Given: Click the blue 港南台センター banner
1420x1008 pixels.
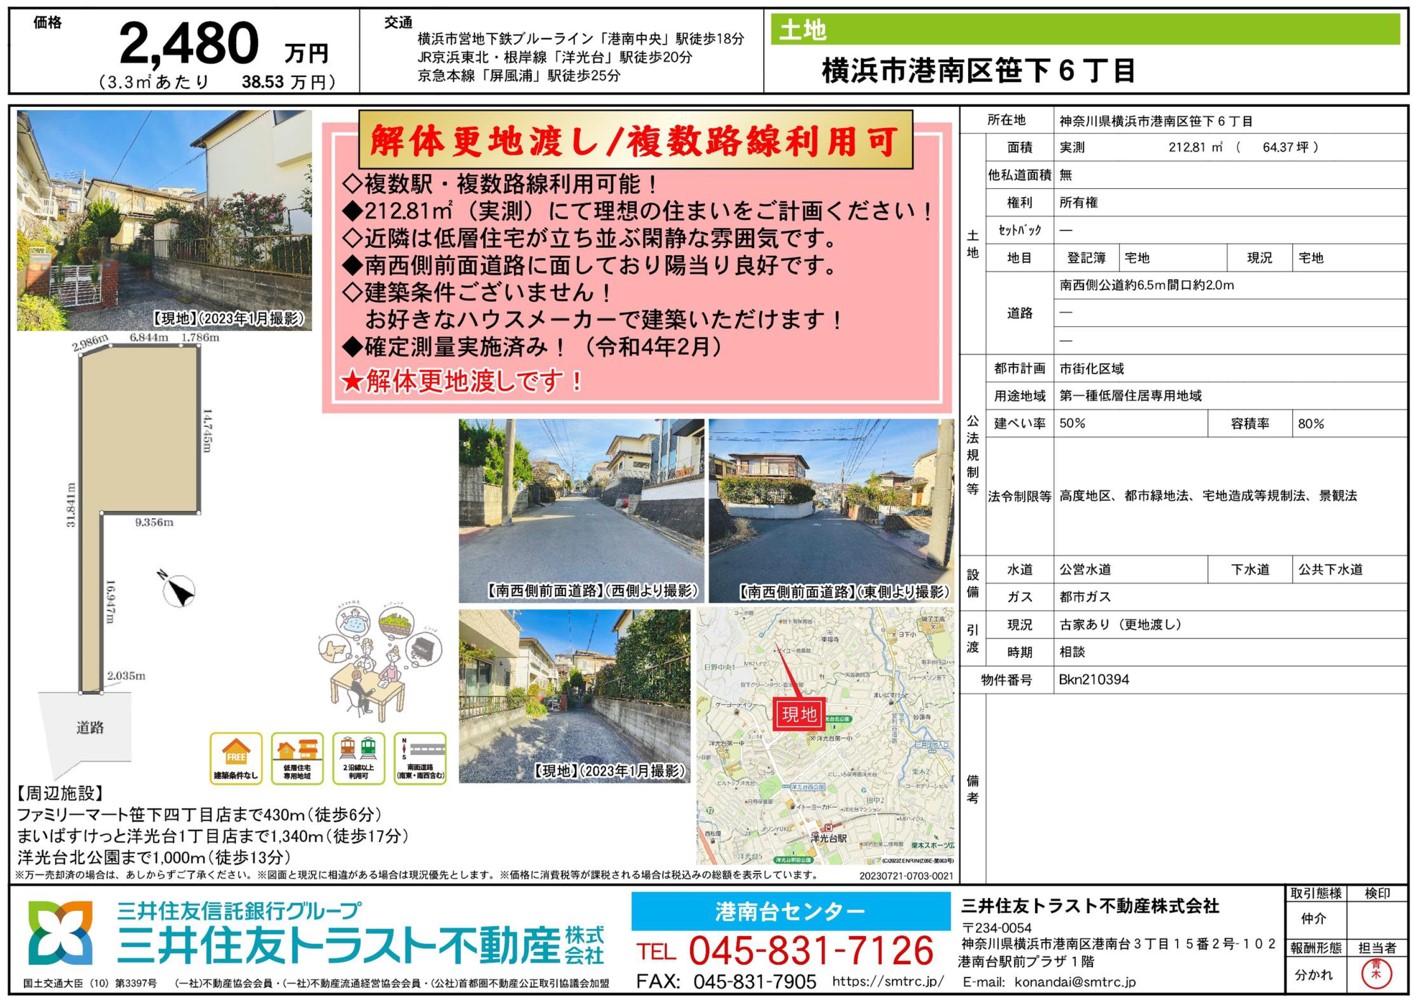Looking at the screenshot, I should click(x=790, y=911).
